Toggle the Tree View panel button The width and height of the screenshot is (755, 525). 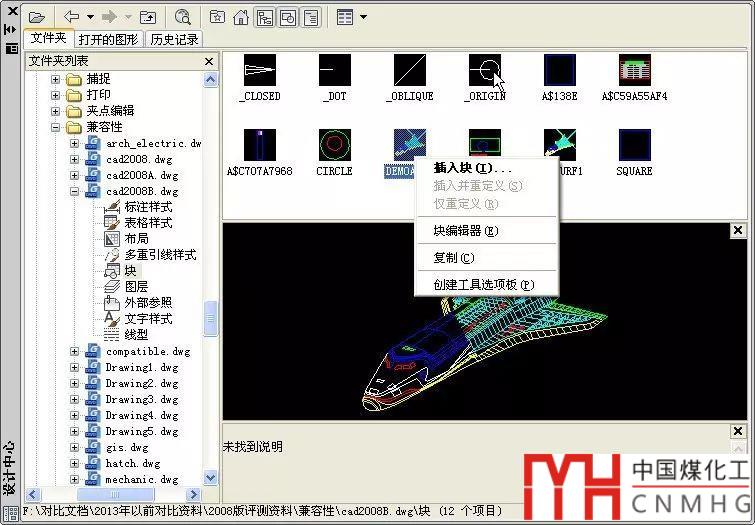point(265,17)
